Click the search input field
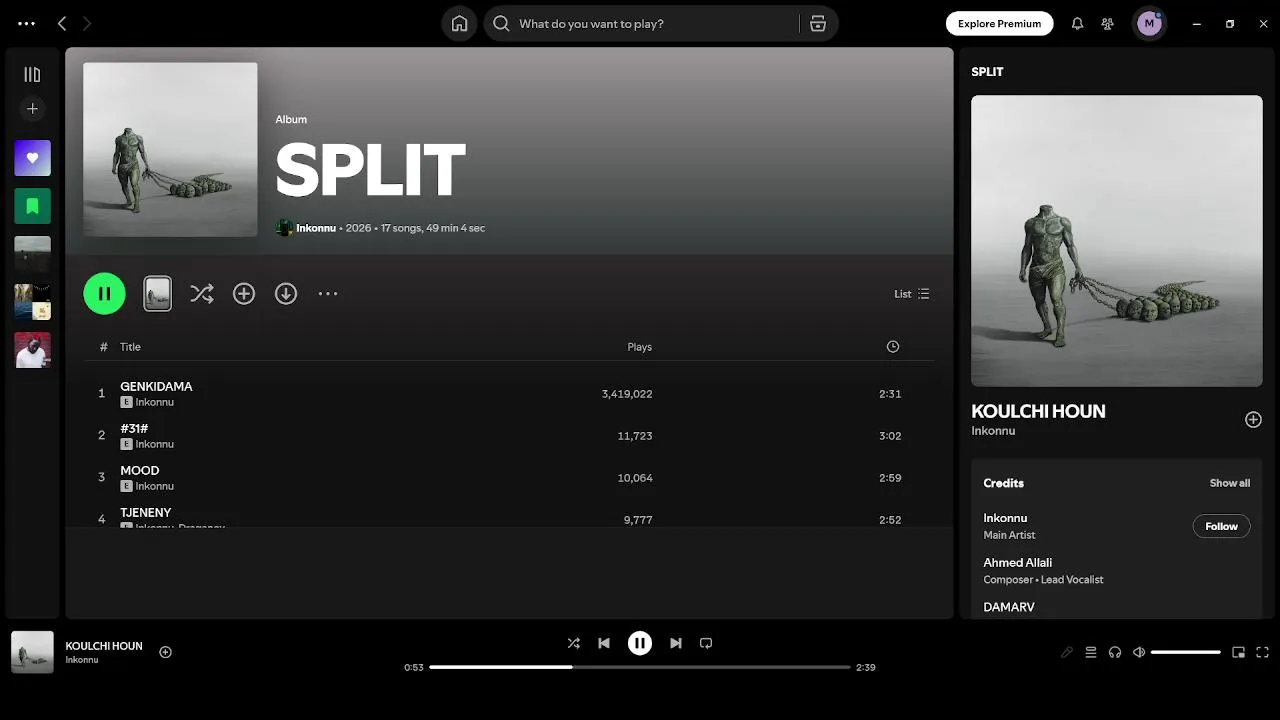This screenshot has height=720, width=1280. [655, 23]
